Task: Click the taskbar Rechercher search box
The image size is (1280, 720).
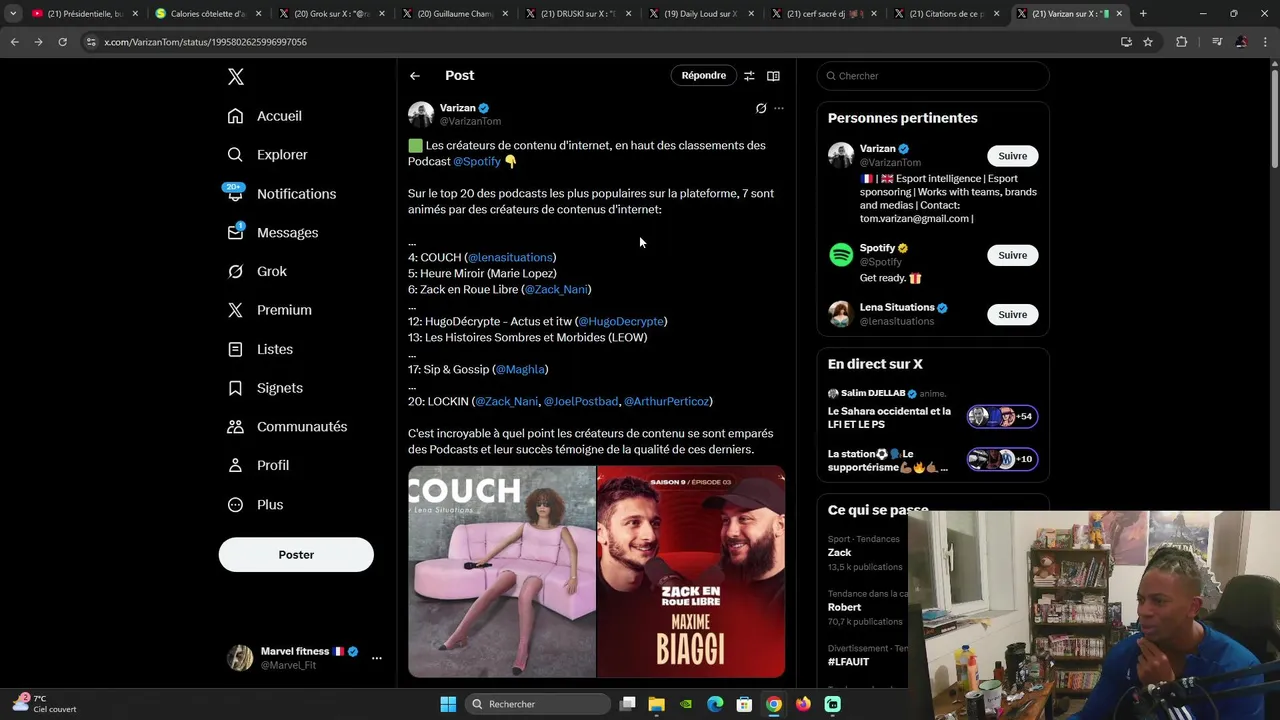Action: [x=538, y=704]
